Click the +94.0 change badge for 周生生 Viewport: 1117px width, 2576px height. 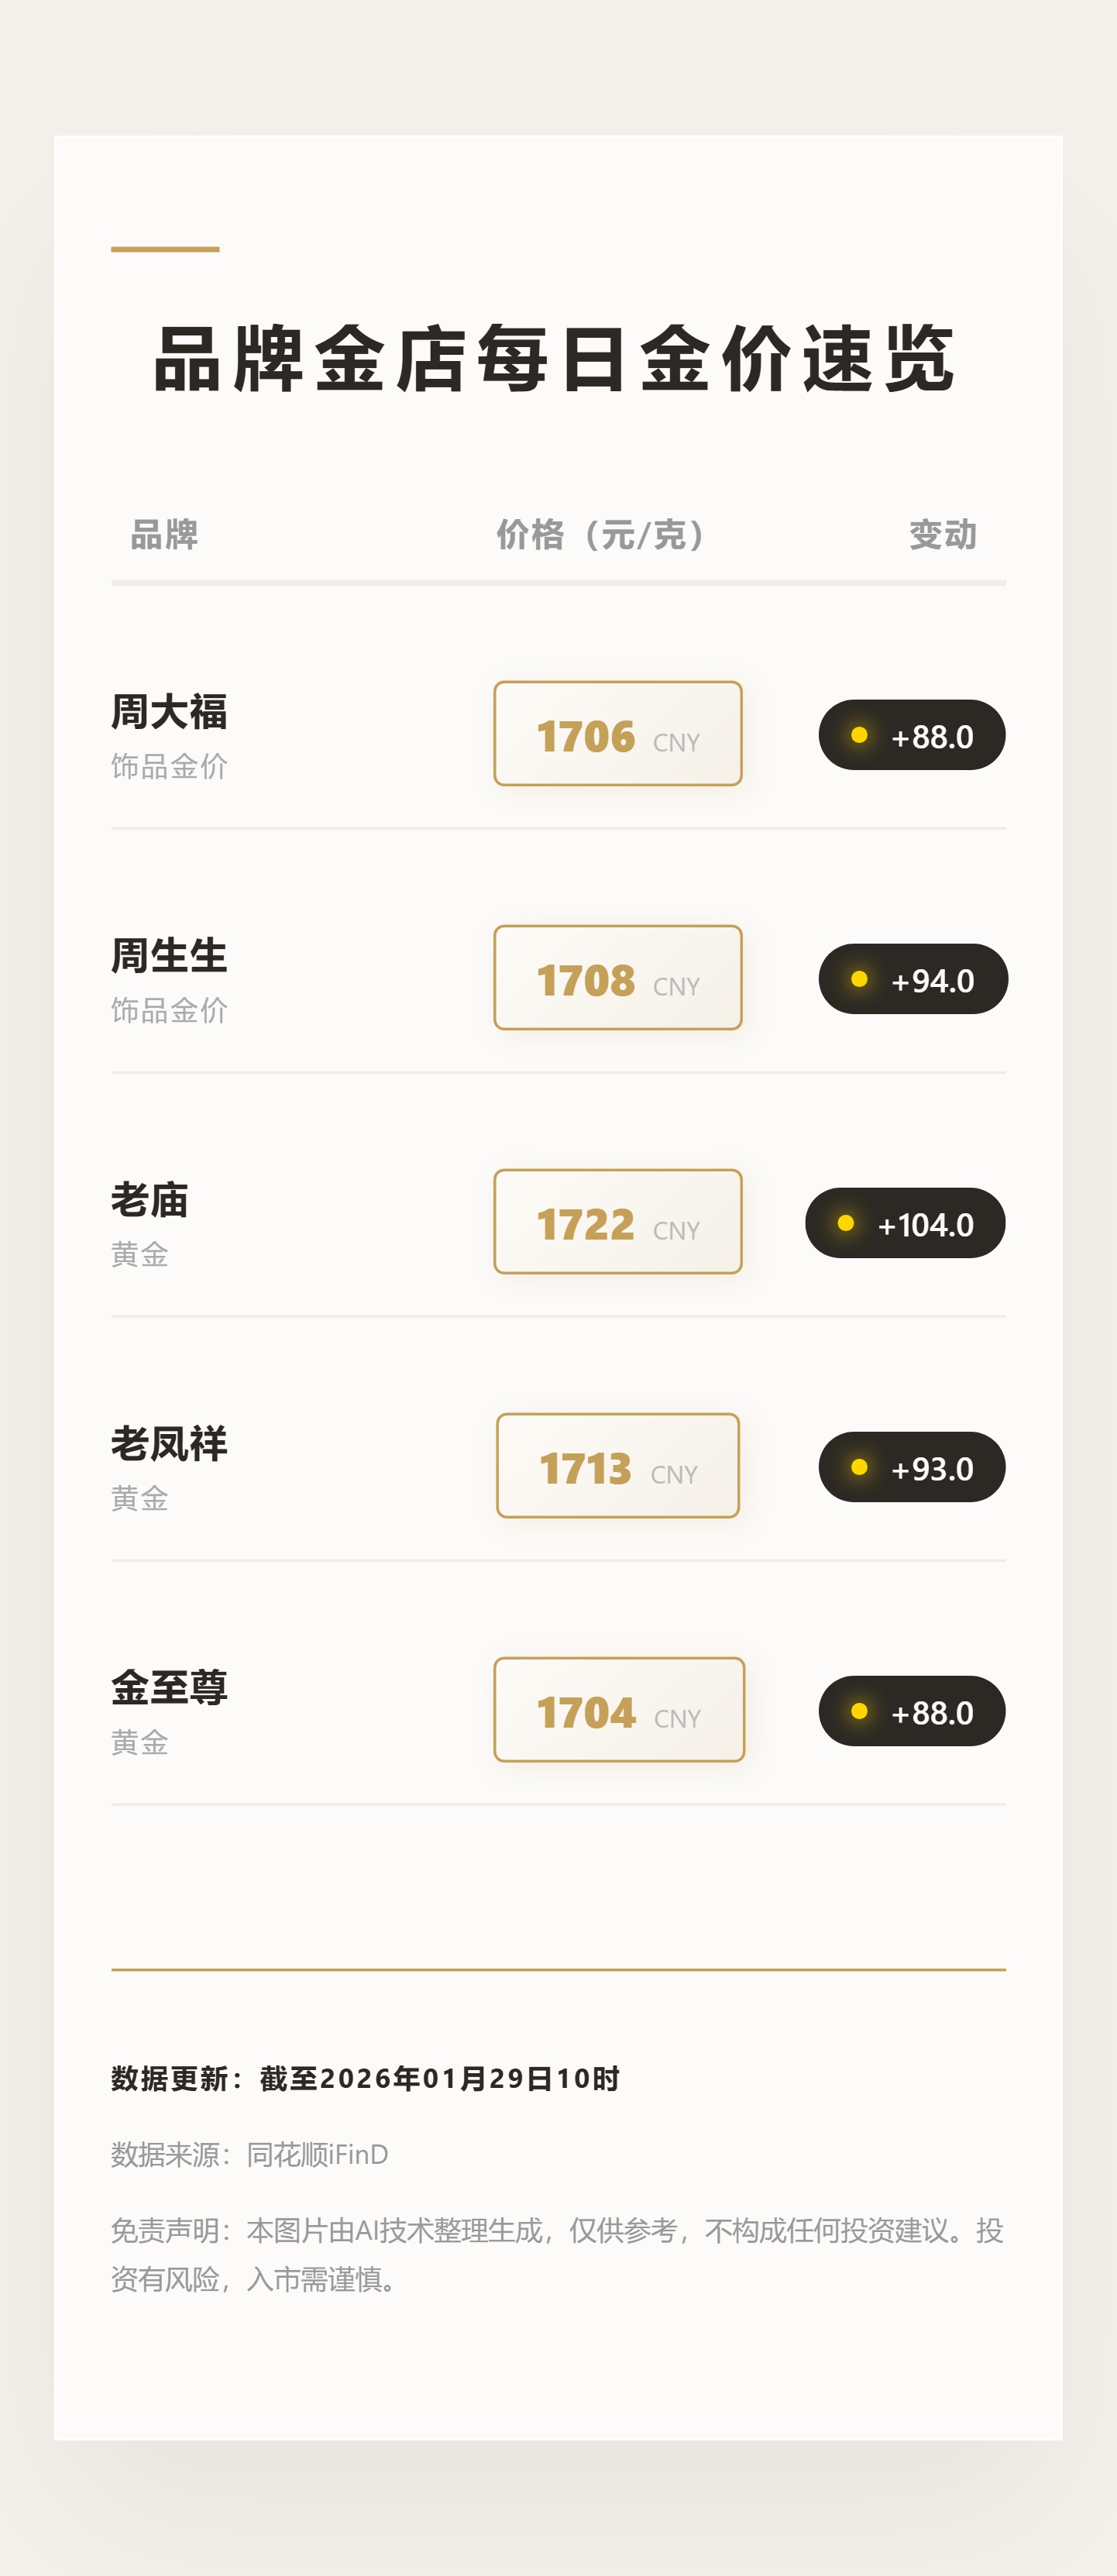tap(913, 979)
